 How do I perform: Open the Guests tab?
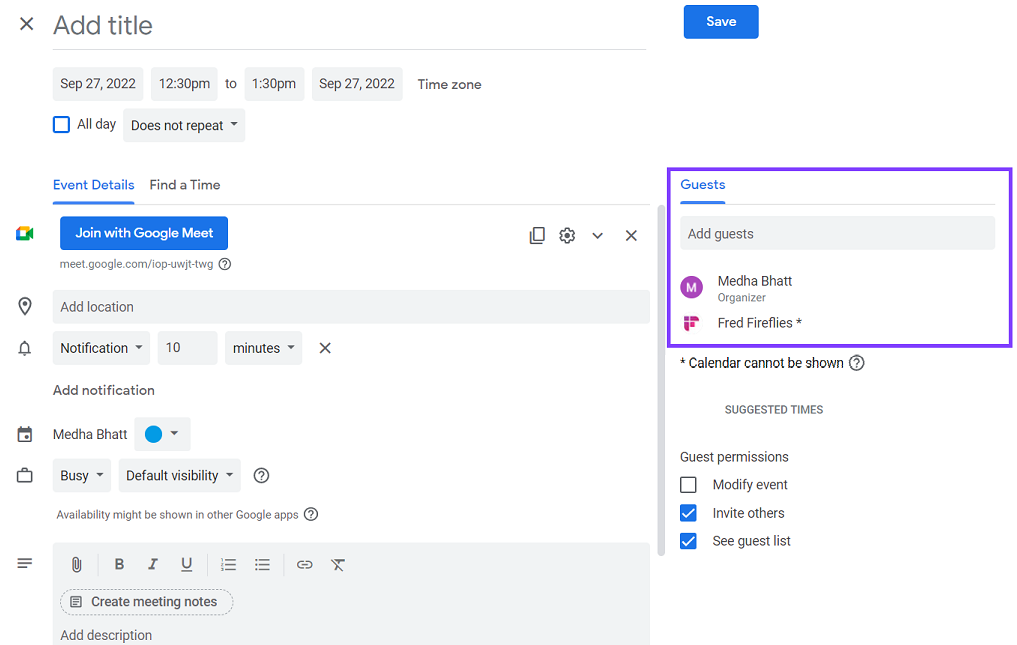click(x=702, y=185)
